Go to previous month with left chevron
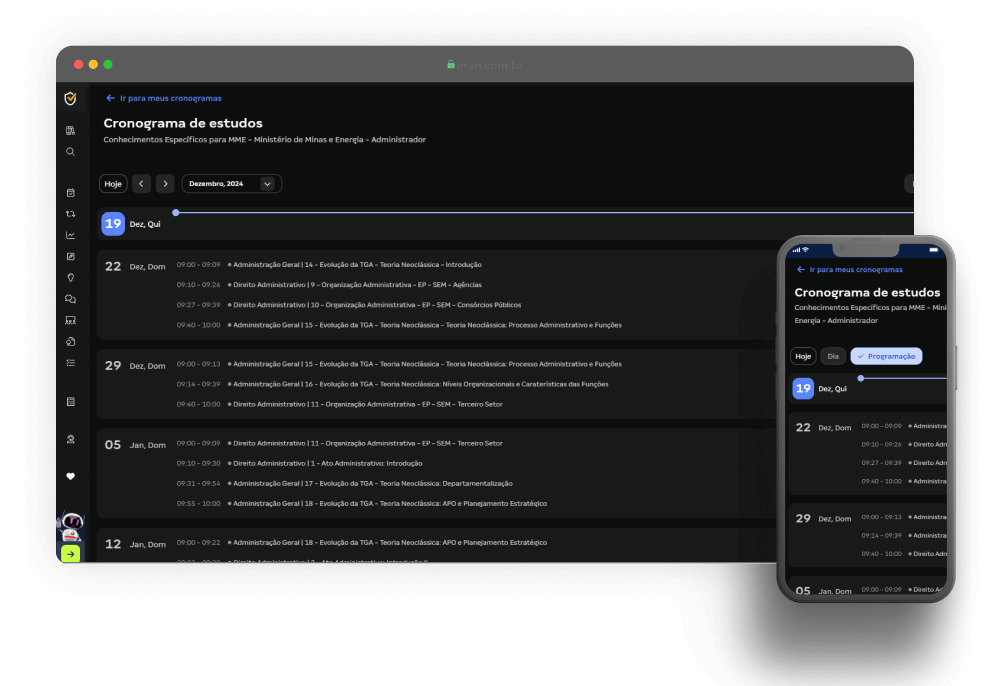Viewport: 1007px width, 686px height. coord(142,184)
